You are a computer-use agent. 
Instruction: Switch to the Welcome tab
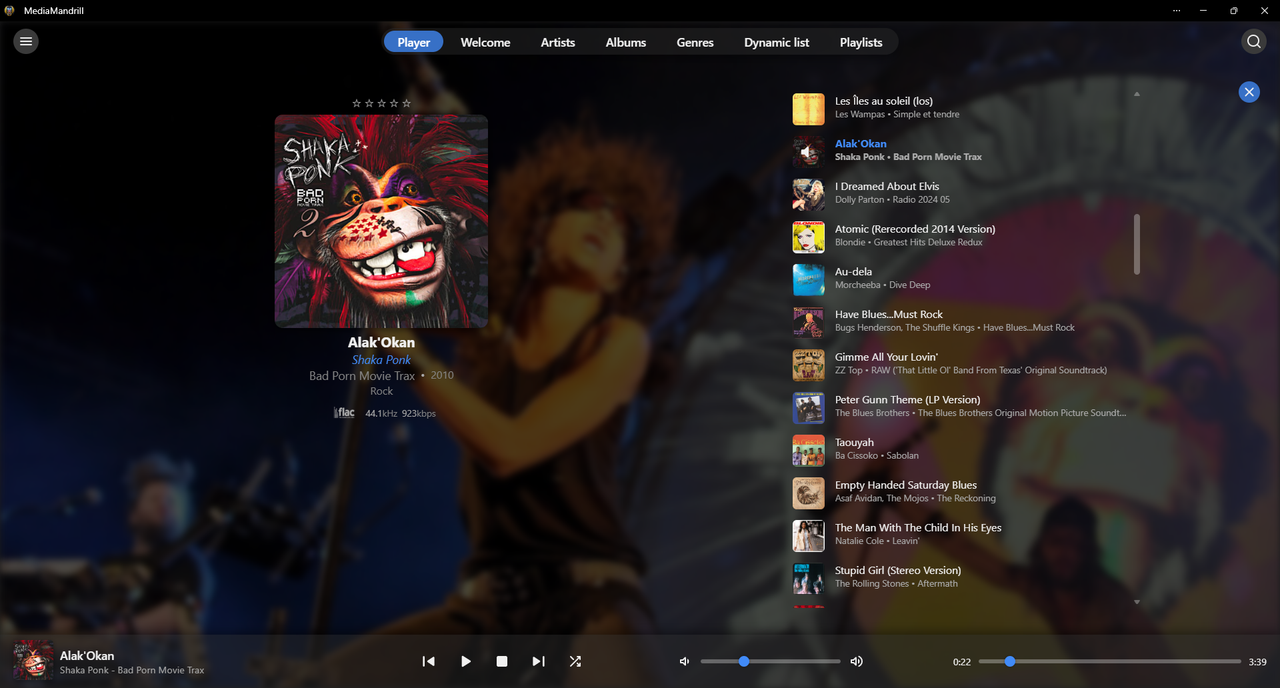point(485,42)
